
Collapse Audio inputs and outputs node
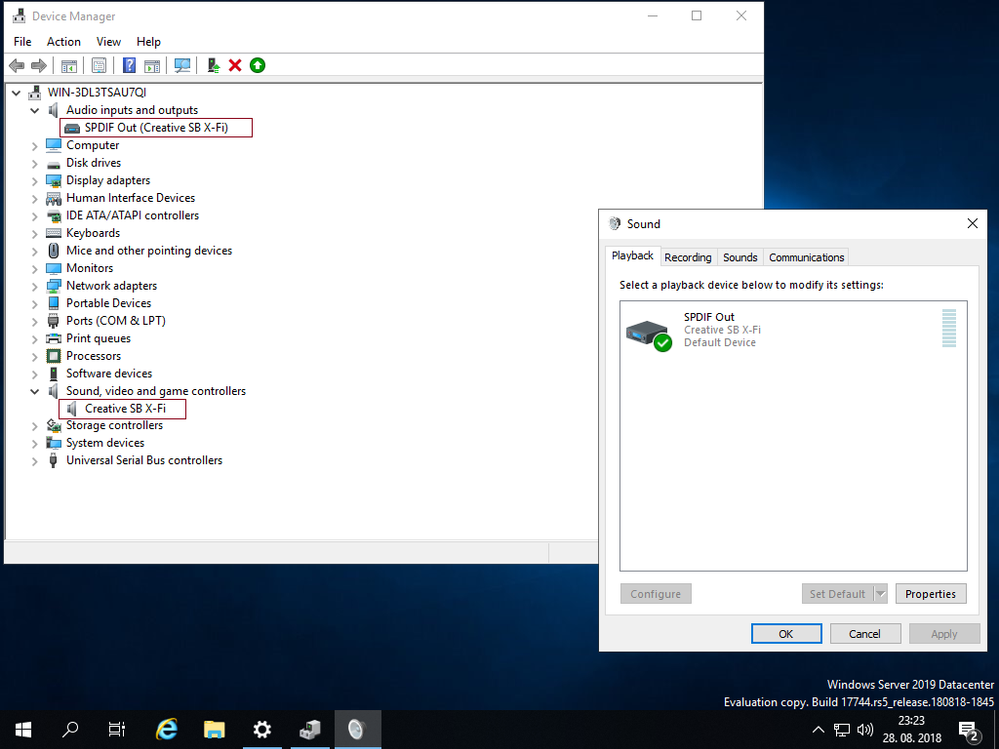pyautogui.click(x=34, y=110)
